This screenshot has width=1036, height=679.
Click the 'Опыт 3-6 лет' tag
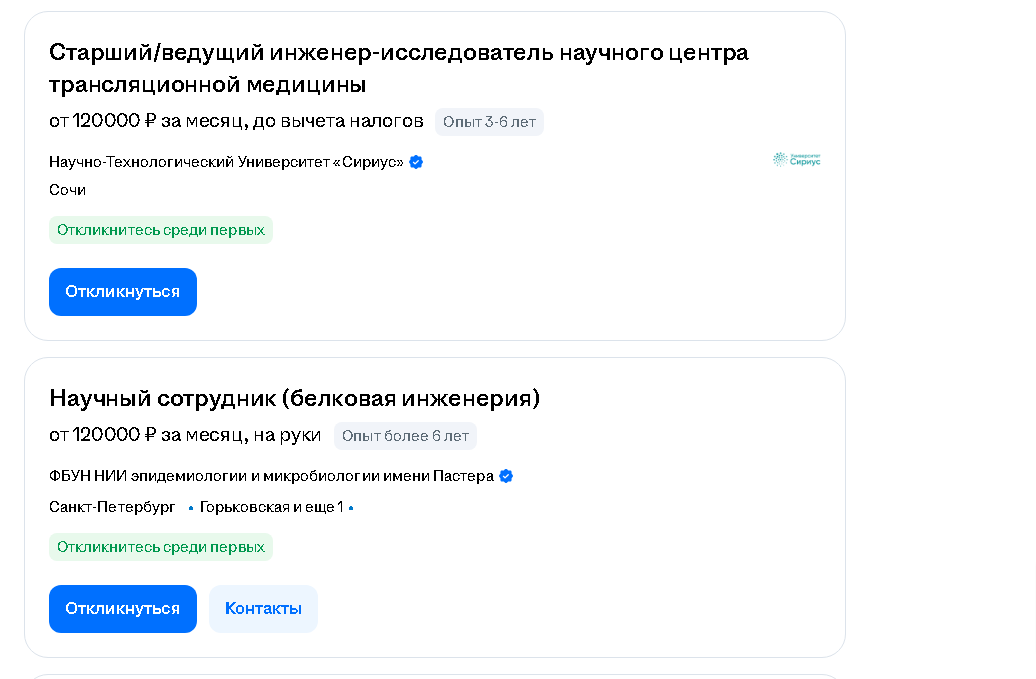click(x=489, y=122)
